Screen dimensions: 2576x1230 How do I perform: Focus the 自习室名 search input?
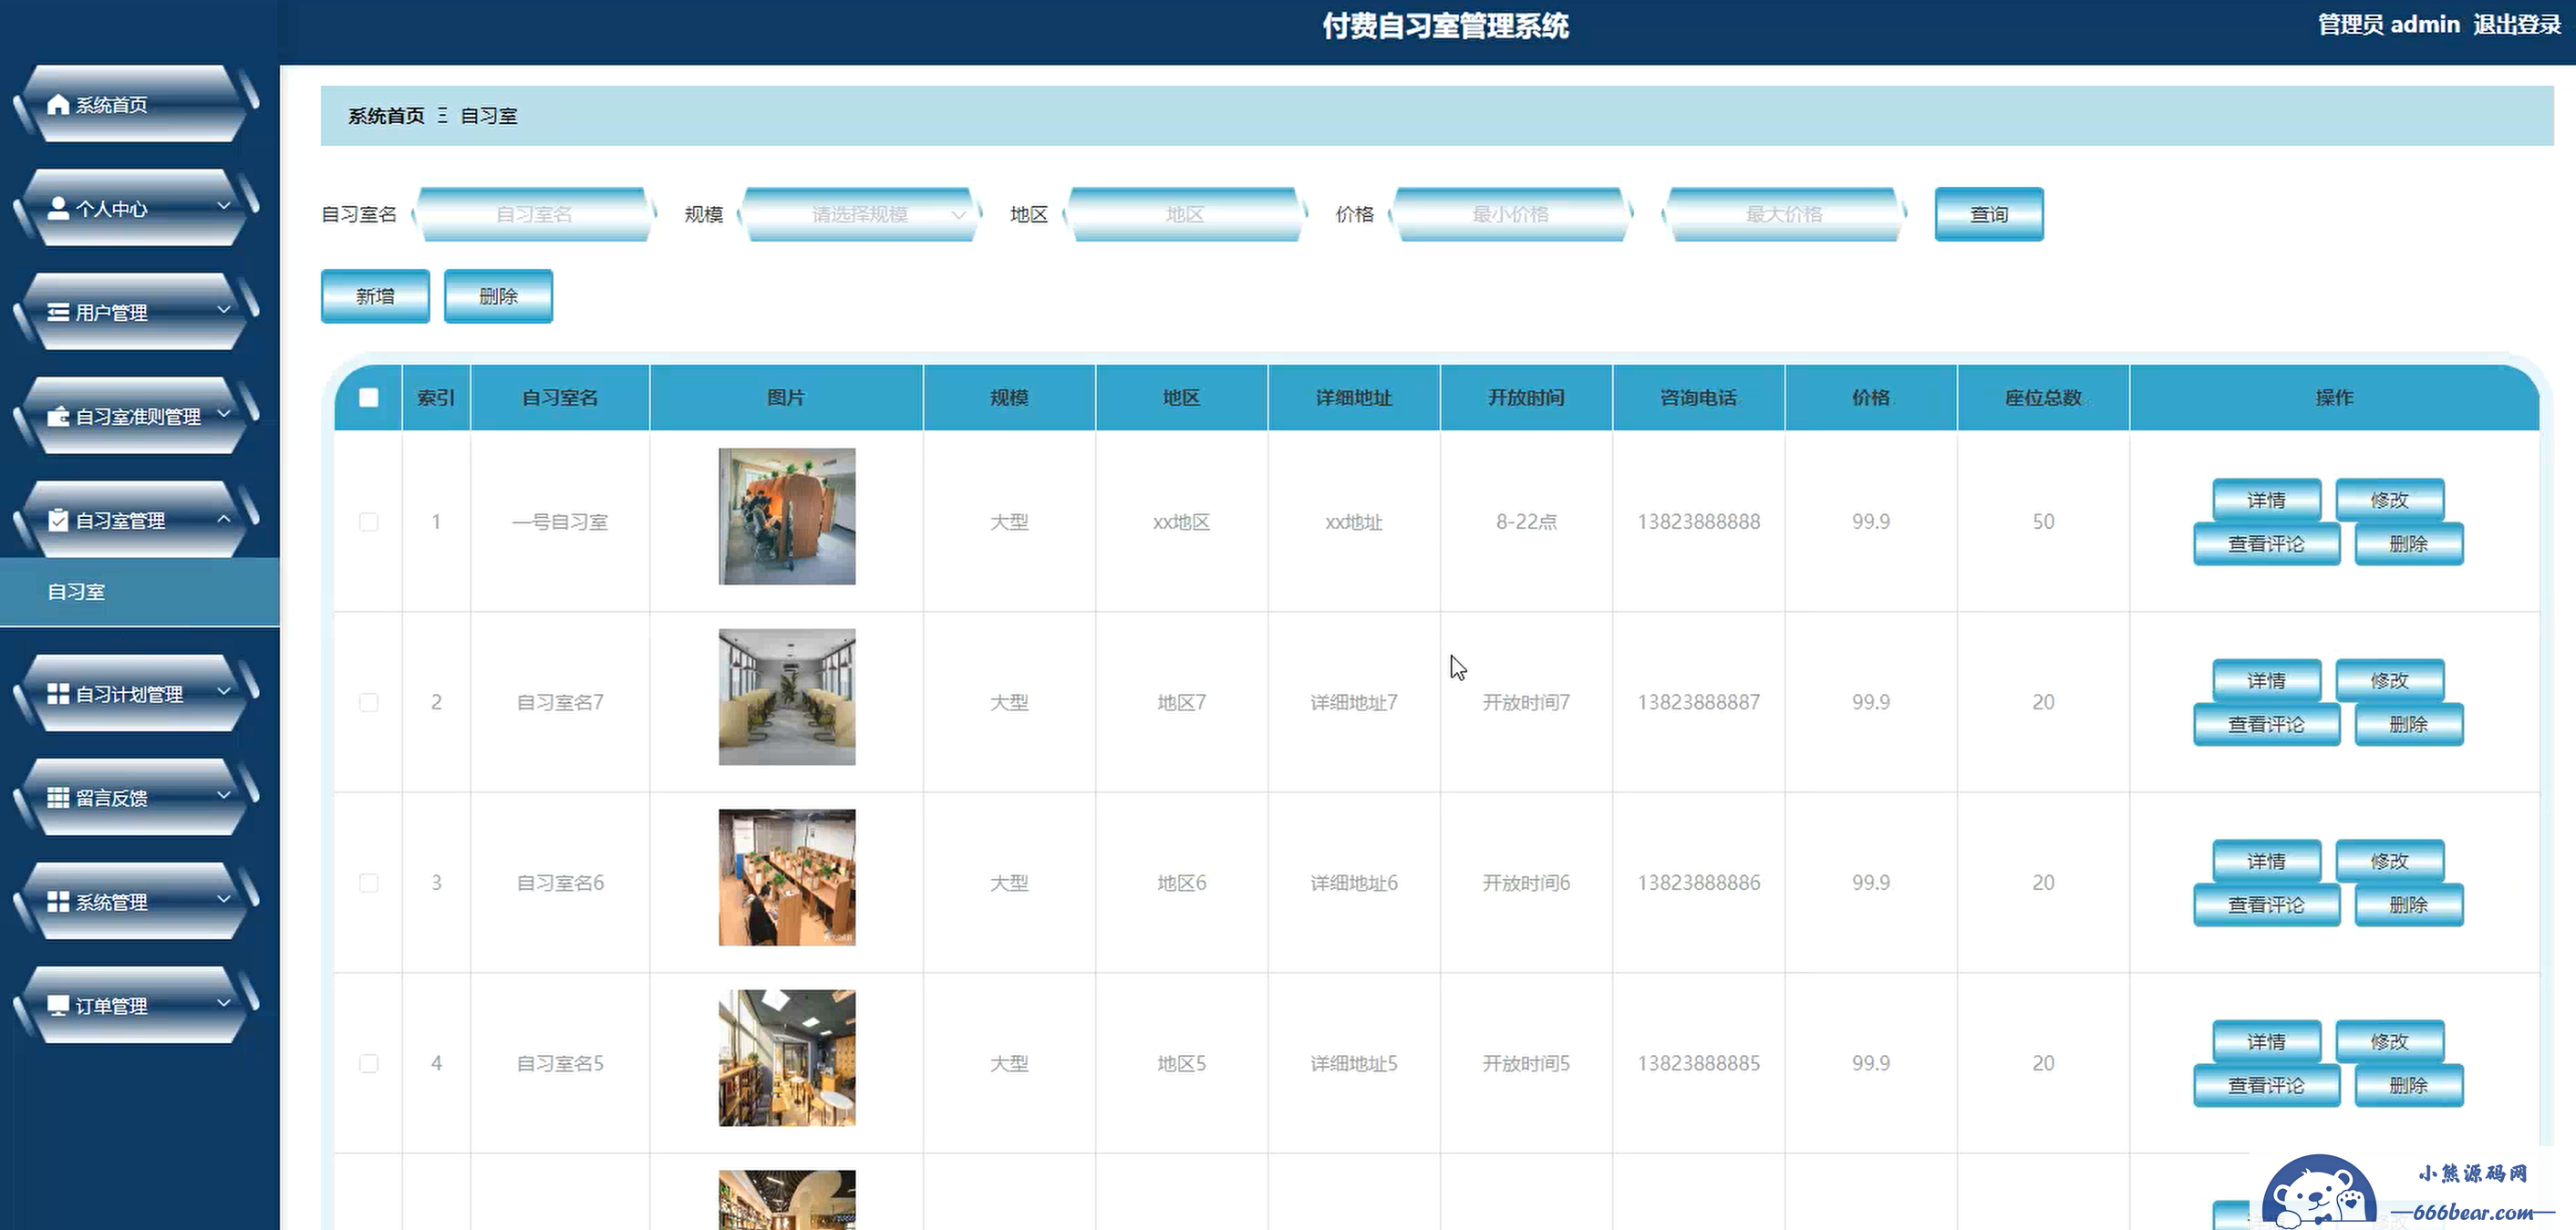click(x=534, y=214)
